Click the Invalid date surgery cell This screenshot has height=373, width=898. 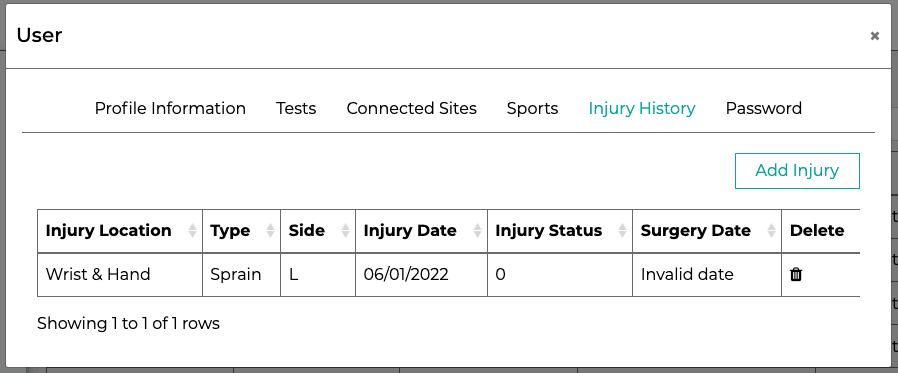707,275
